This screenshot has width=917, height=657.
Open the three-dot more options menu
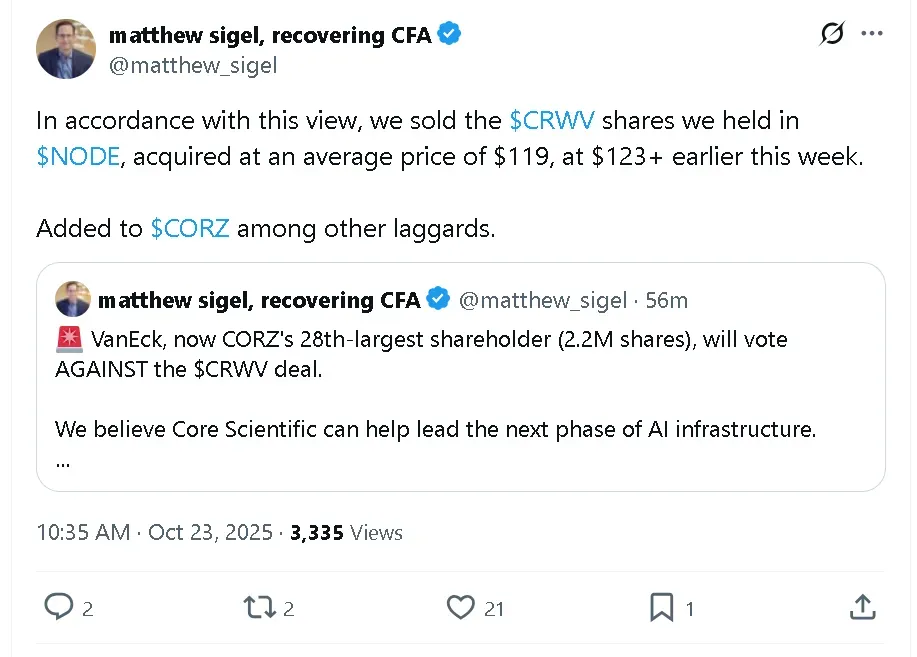(x=872, y=34)
